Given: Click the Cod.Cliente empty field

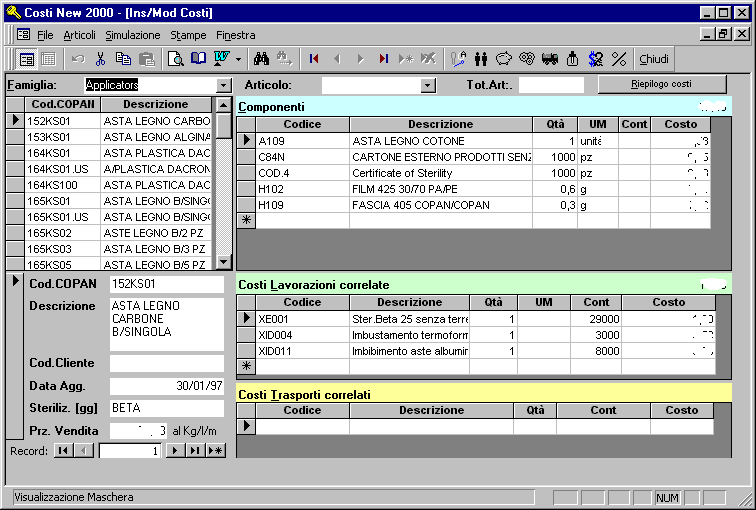Looking at the screenshot, I should coord(167,363).
